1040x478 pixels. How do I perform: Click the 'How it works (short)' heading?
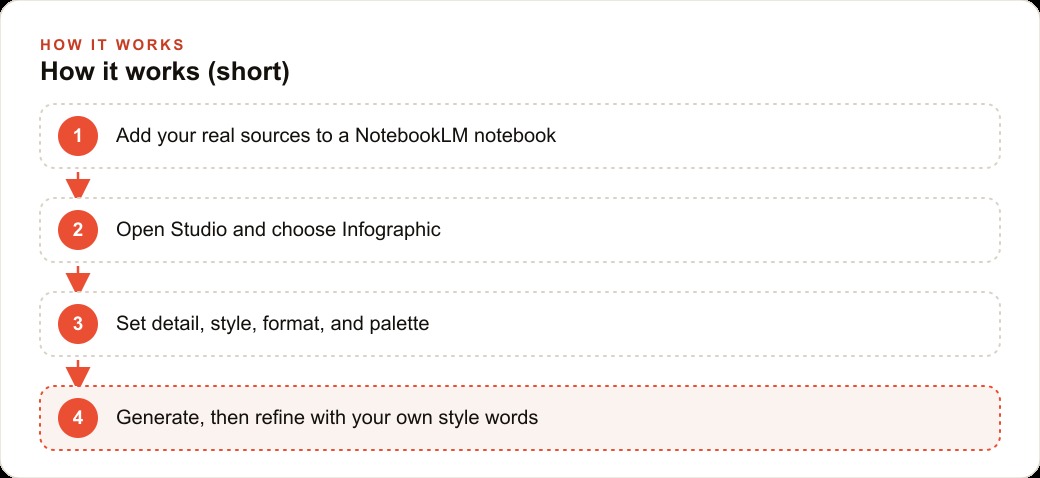[165, 72]
